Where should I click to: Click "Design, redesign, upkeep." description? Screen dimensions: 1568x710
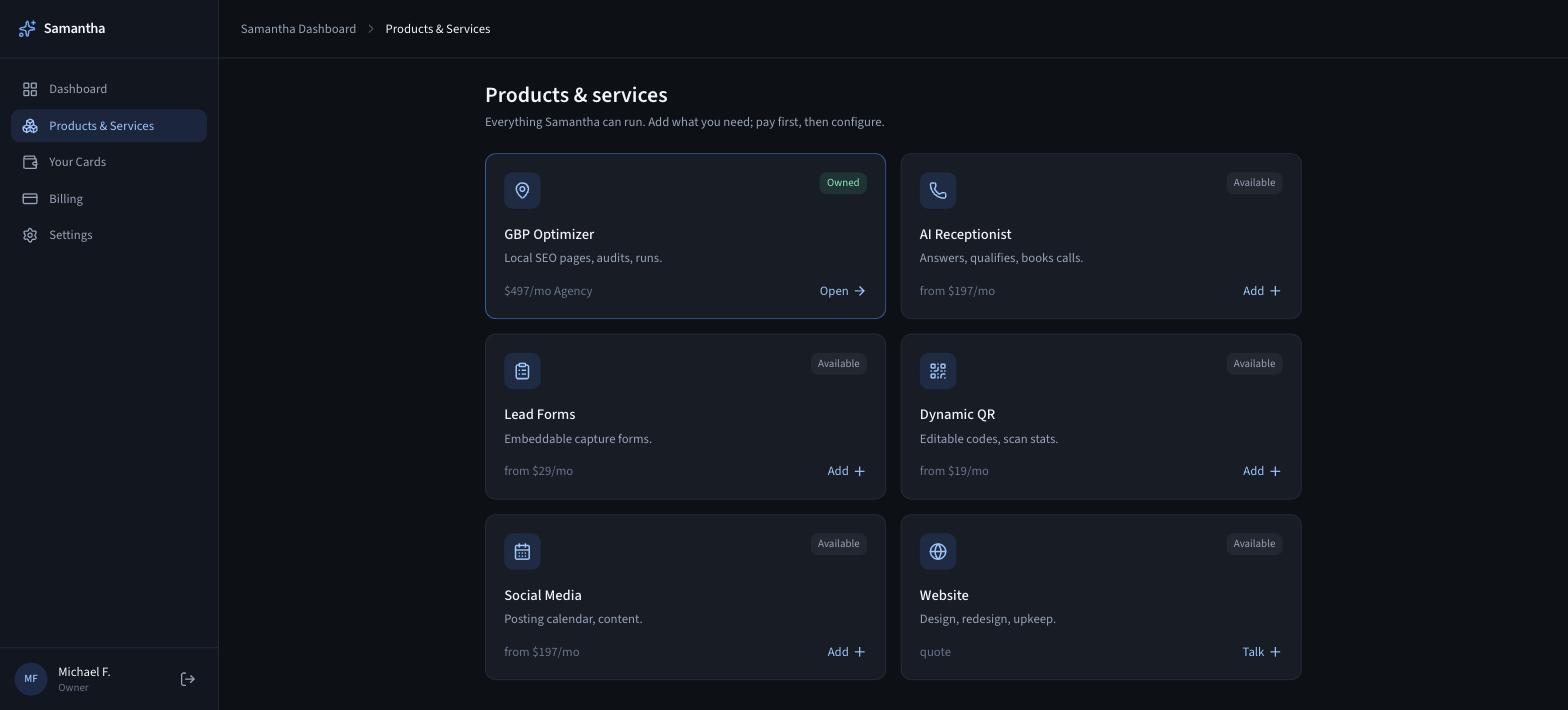988,619
